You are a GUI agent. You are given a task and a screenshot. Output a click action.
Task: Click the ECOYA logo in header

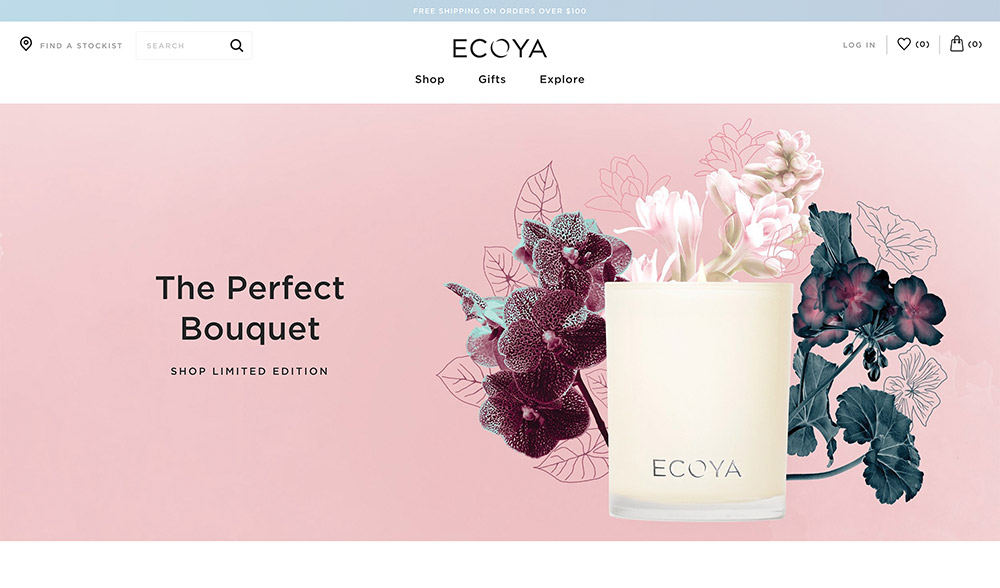pos(499,48)
